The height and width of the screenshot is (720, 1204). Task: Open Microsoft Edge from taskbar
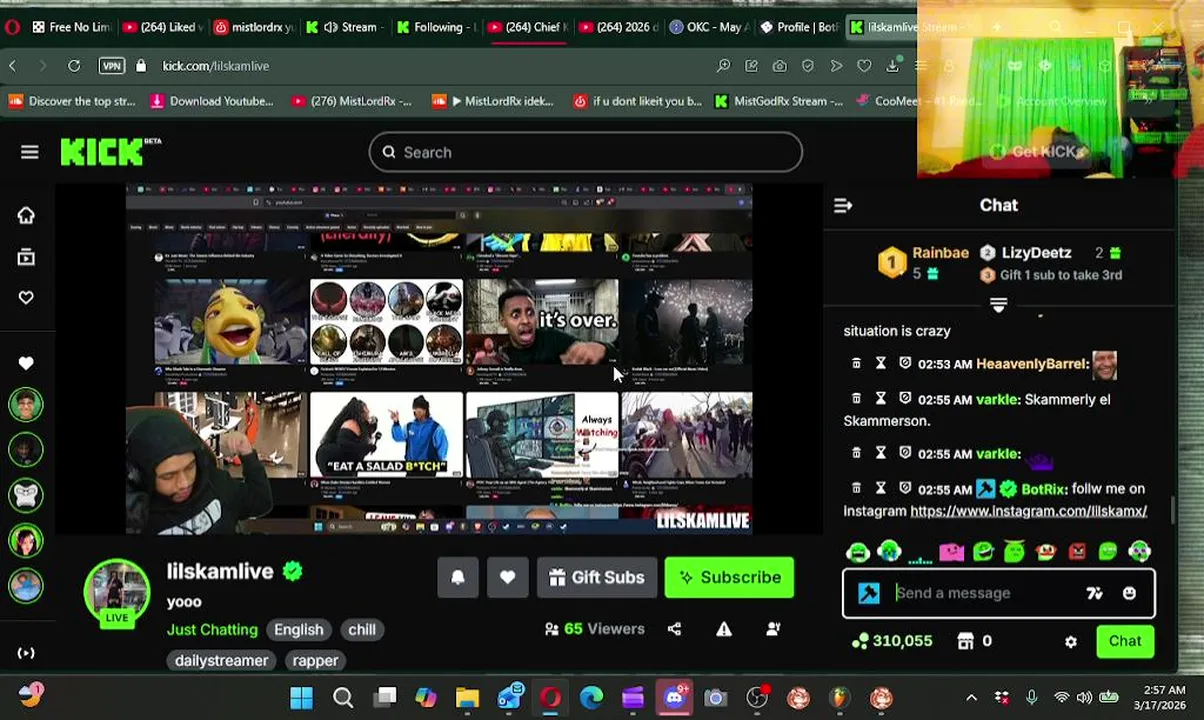[x=591, y=698]
